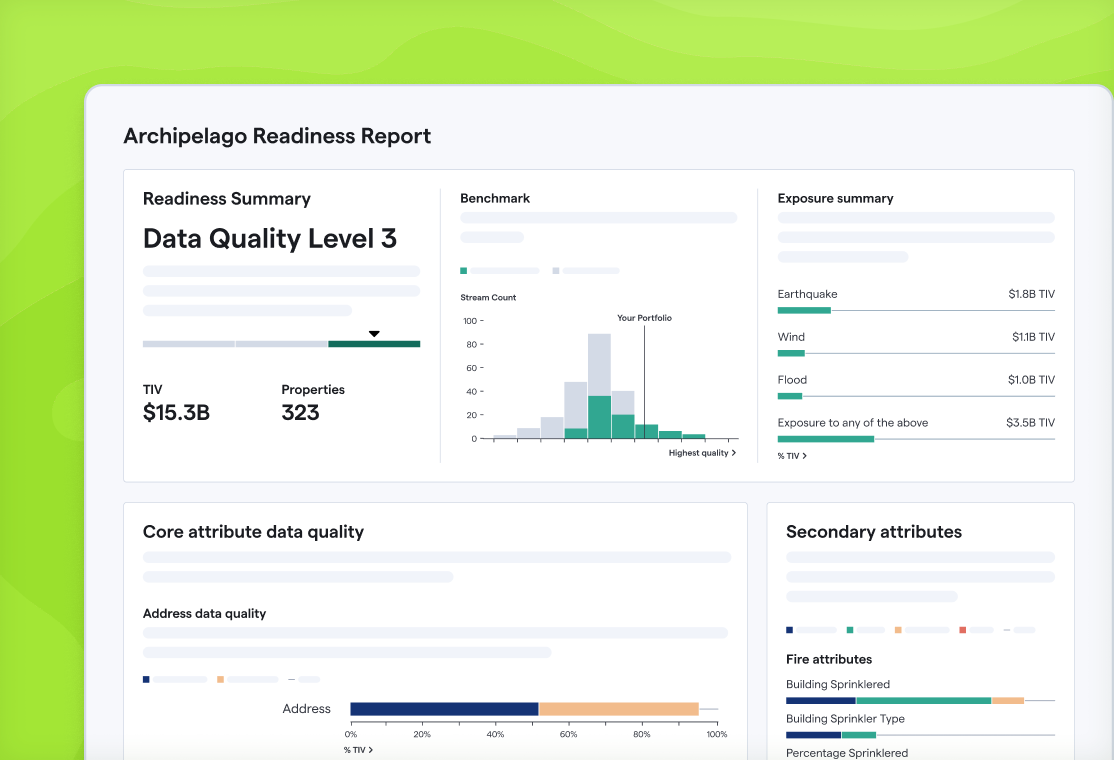
Task: Click the Wind exposure bar
Action: coord(791,354)
